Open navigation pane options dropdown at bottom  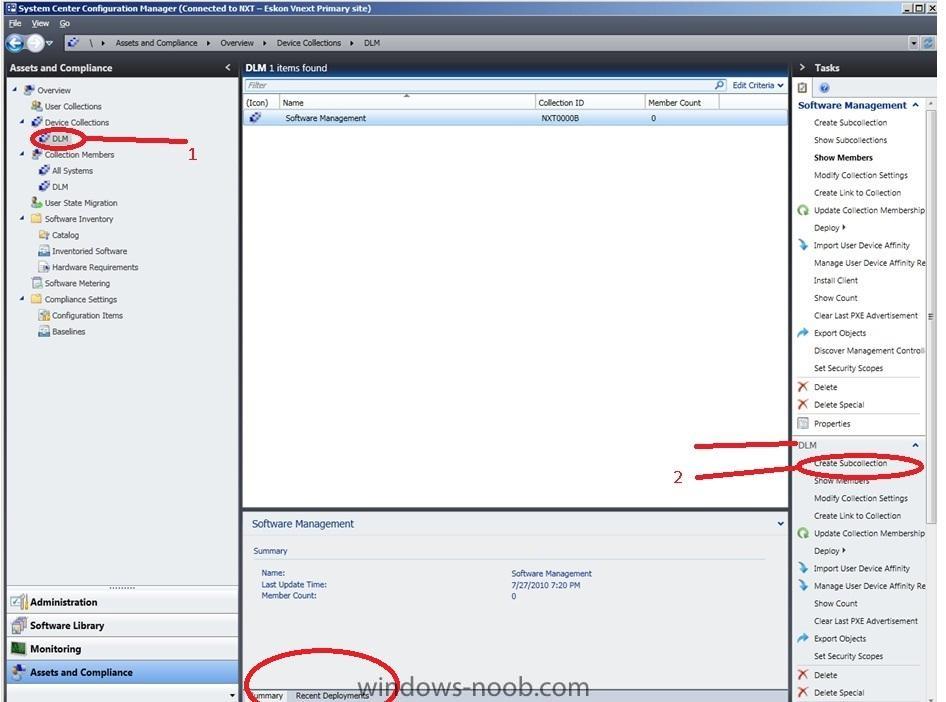[232, 695]
